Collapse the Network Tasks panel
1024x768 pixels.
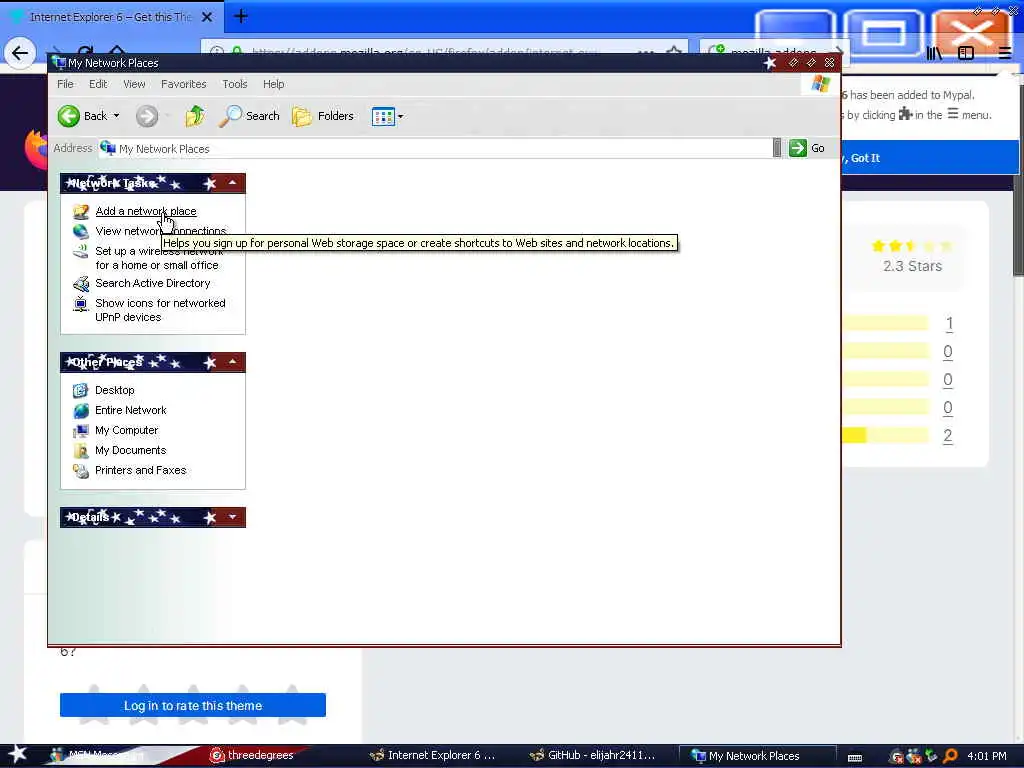click(x=232, y=183)
